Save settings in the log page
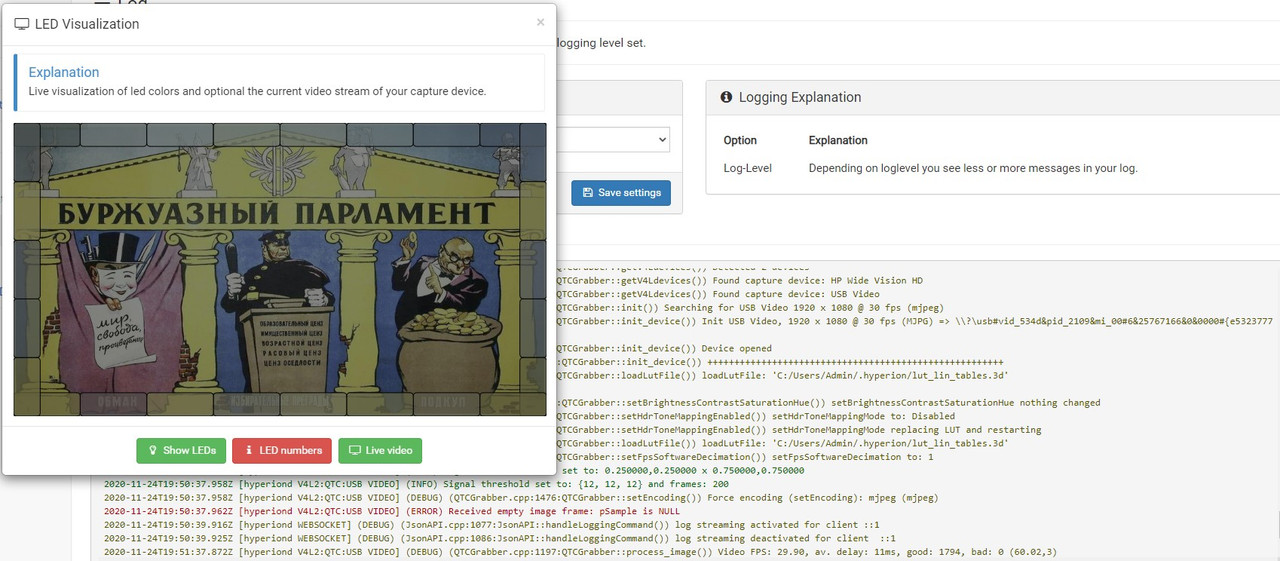This screenshot has height=561, width=1280. pyautogui.click(x=621, y=193)
